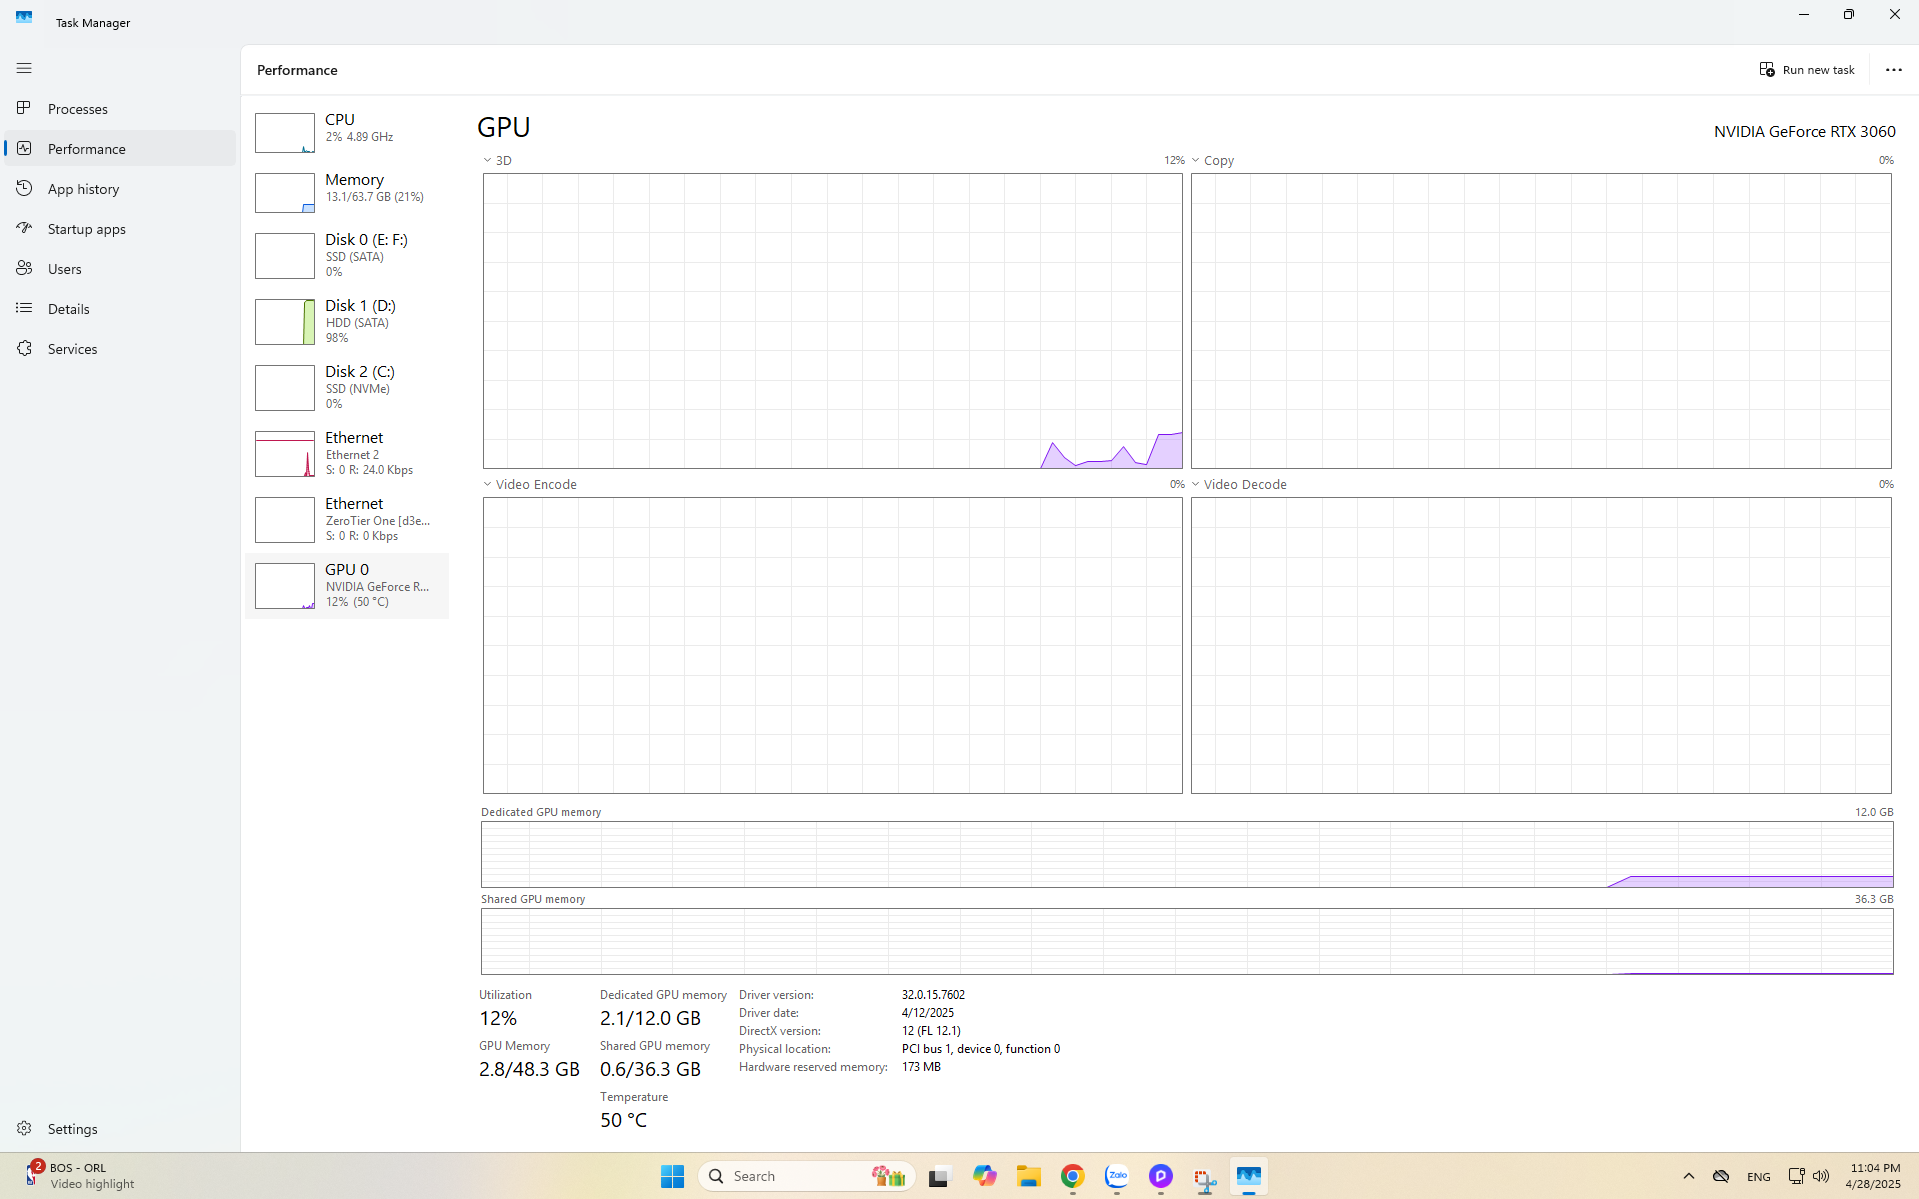Select the Performance page icon in sidebar
The image size is (1919, 1199).
click(24, 148)
